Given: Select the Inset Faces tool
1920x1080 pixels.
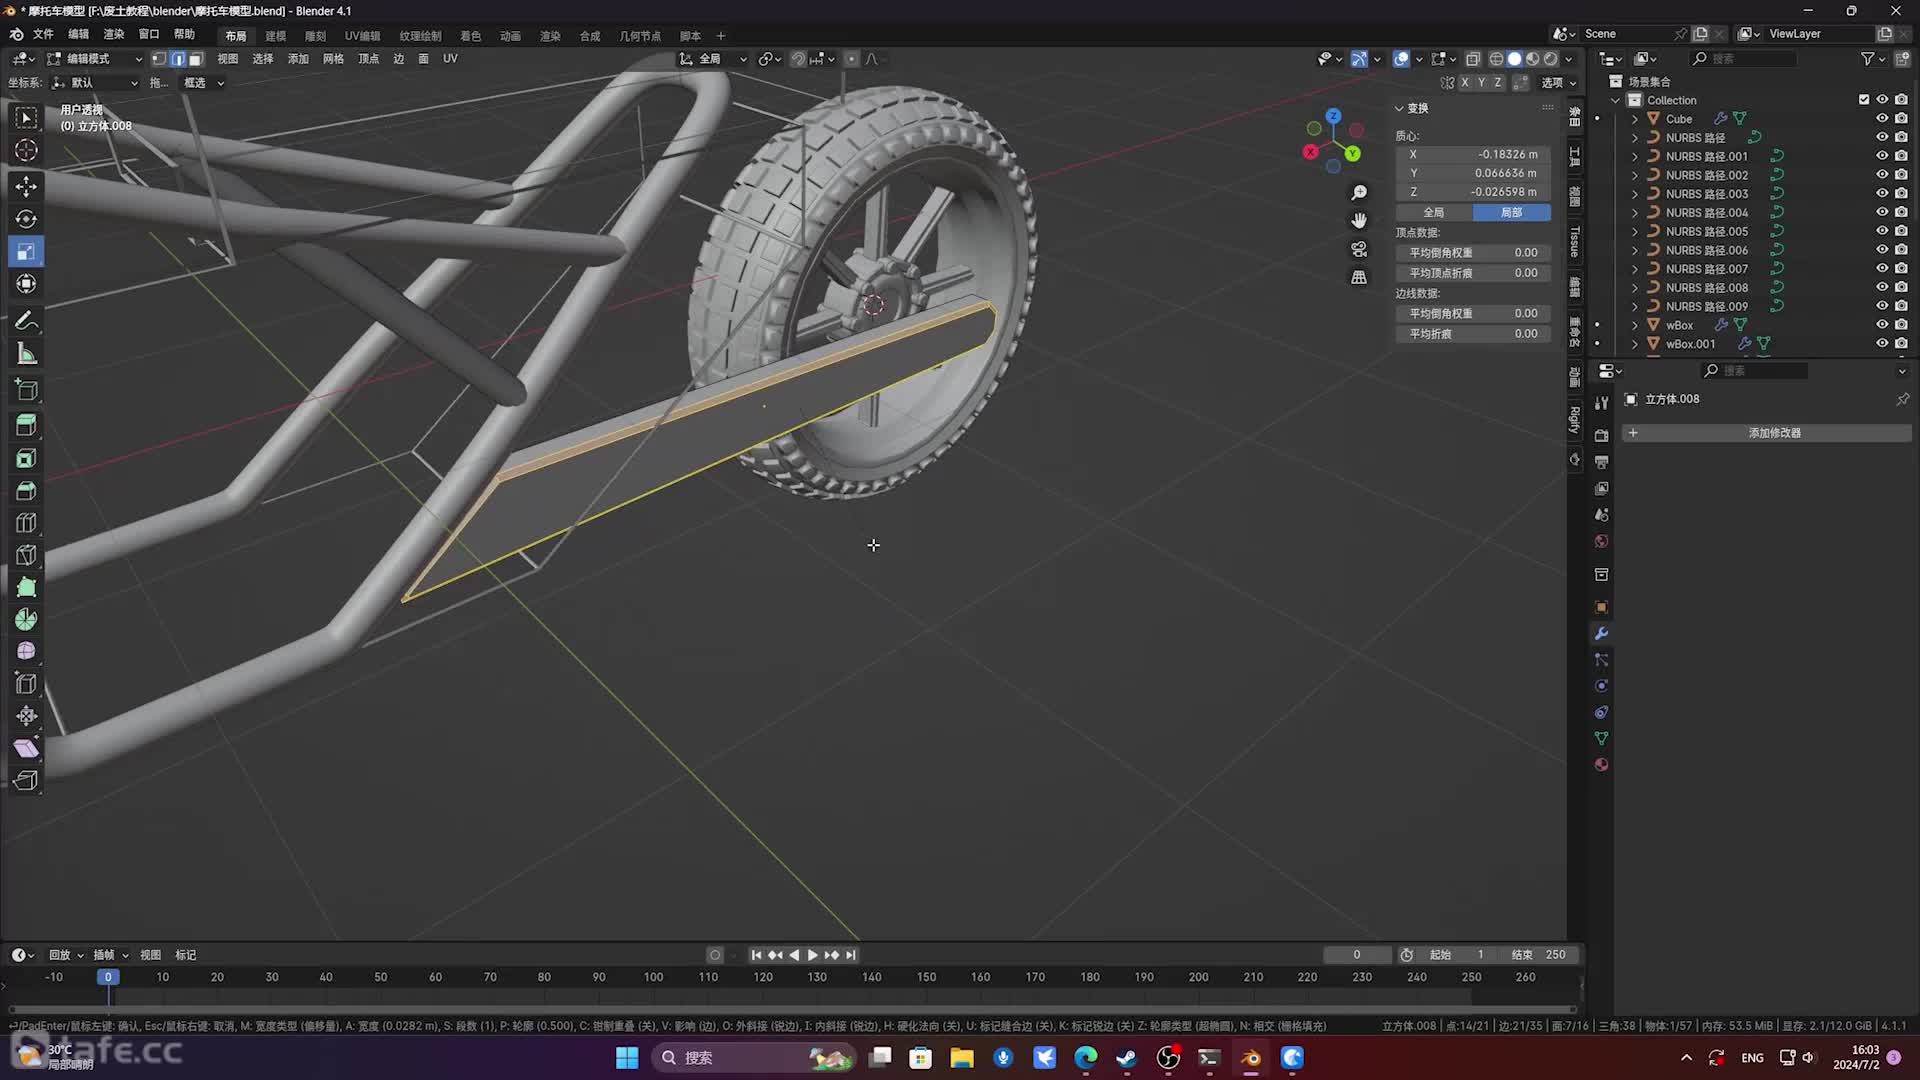Looking at the screenshot, I should point(26,458).
